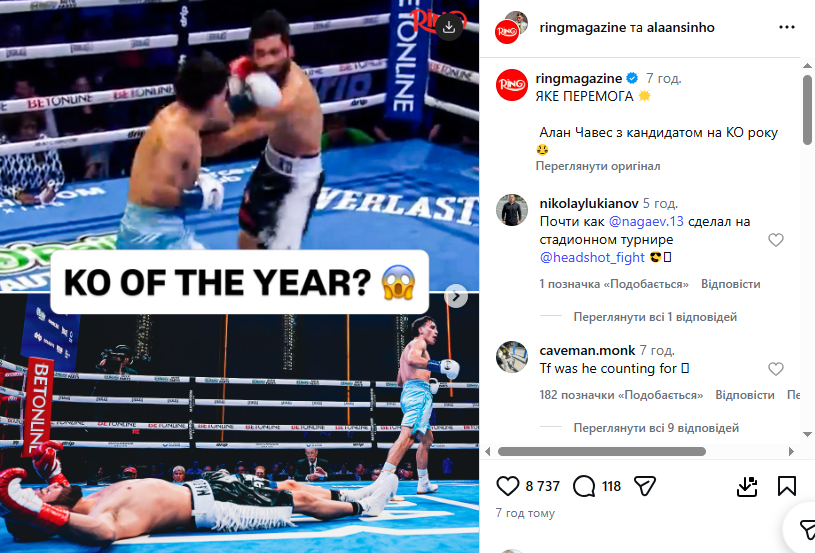Viewport: 815px width, 553px height.
Task: Reply to caveman.monk's comment
Action: (745, 394)
